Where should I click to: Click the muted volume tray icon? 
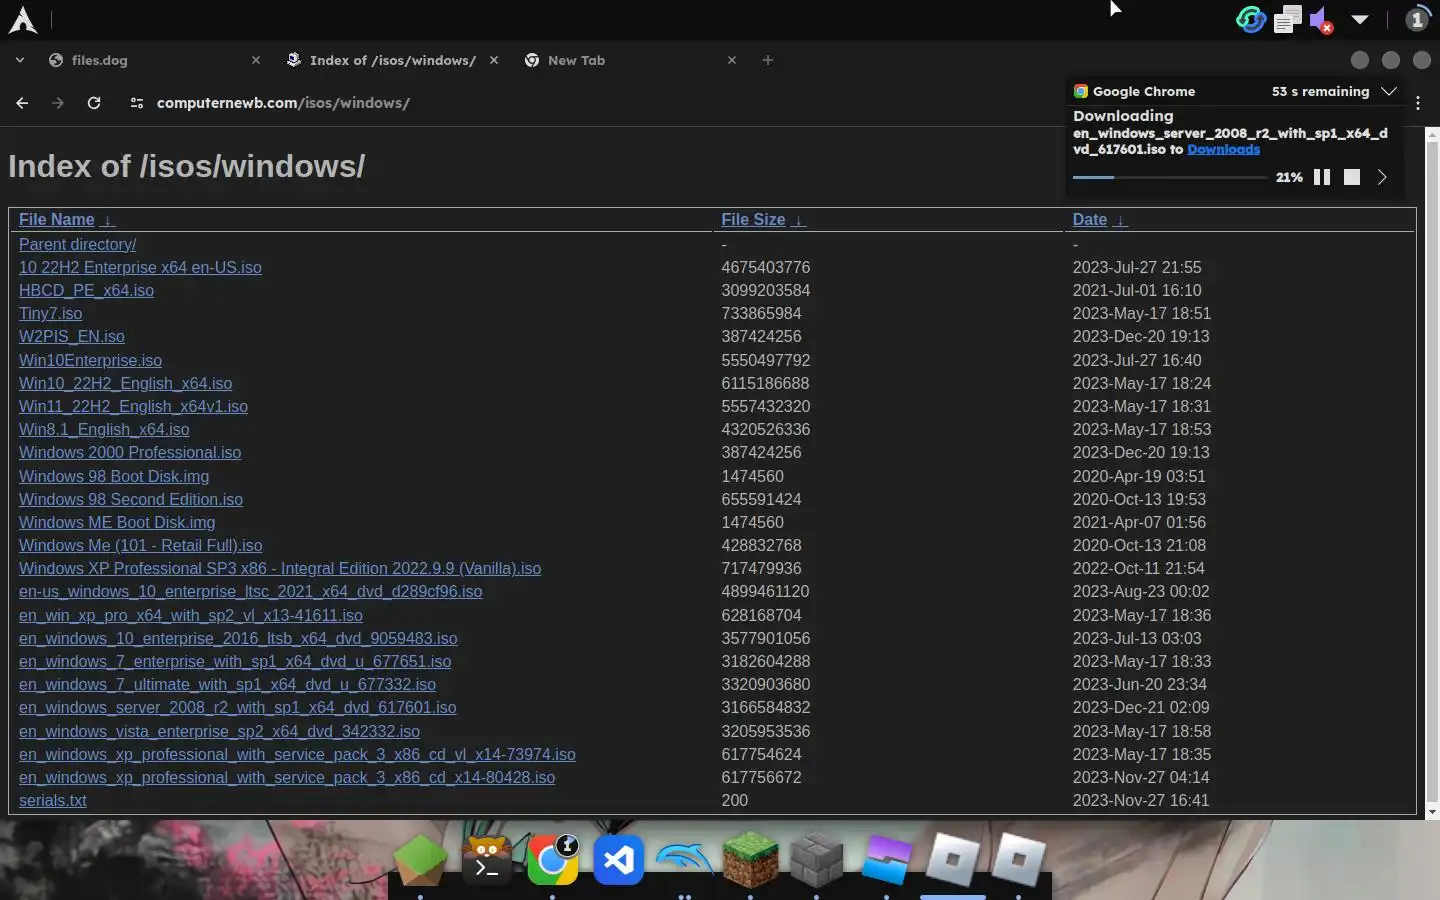(x=1321, y=19)
